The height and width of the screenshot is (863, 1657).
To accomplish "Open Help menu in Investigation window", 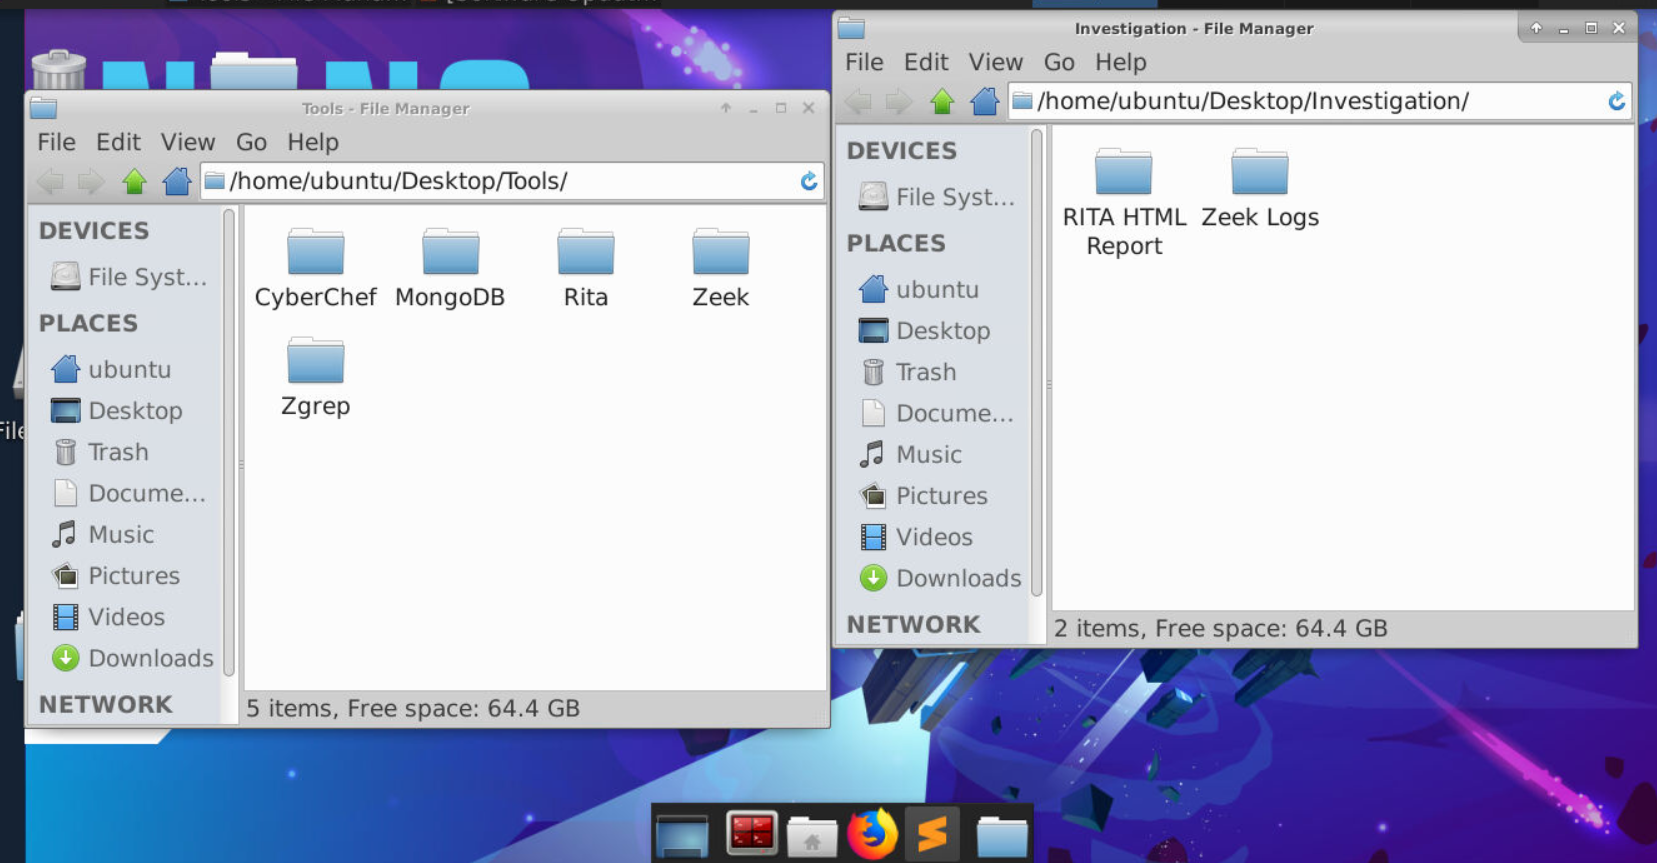I will (1121, 62).
